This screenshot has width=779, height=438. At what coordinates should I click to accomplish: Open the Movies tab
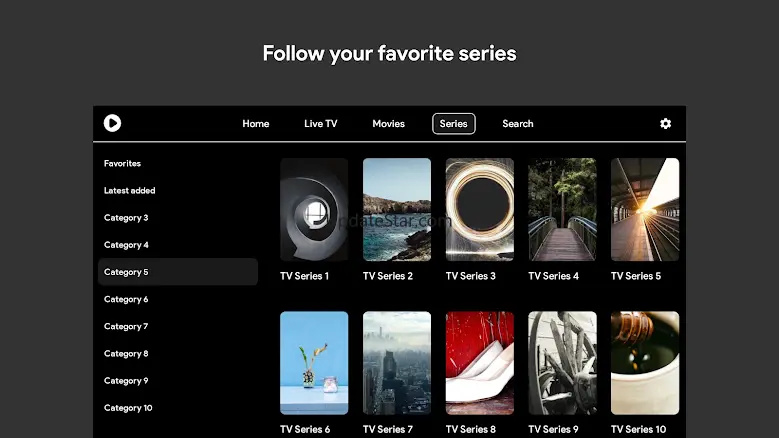tap(389, 124)
